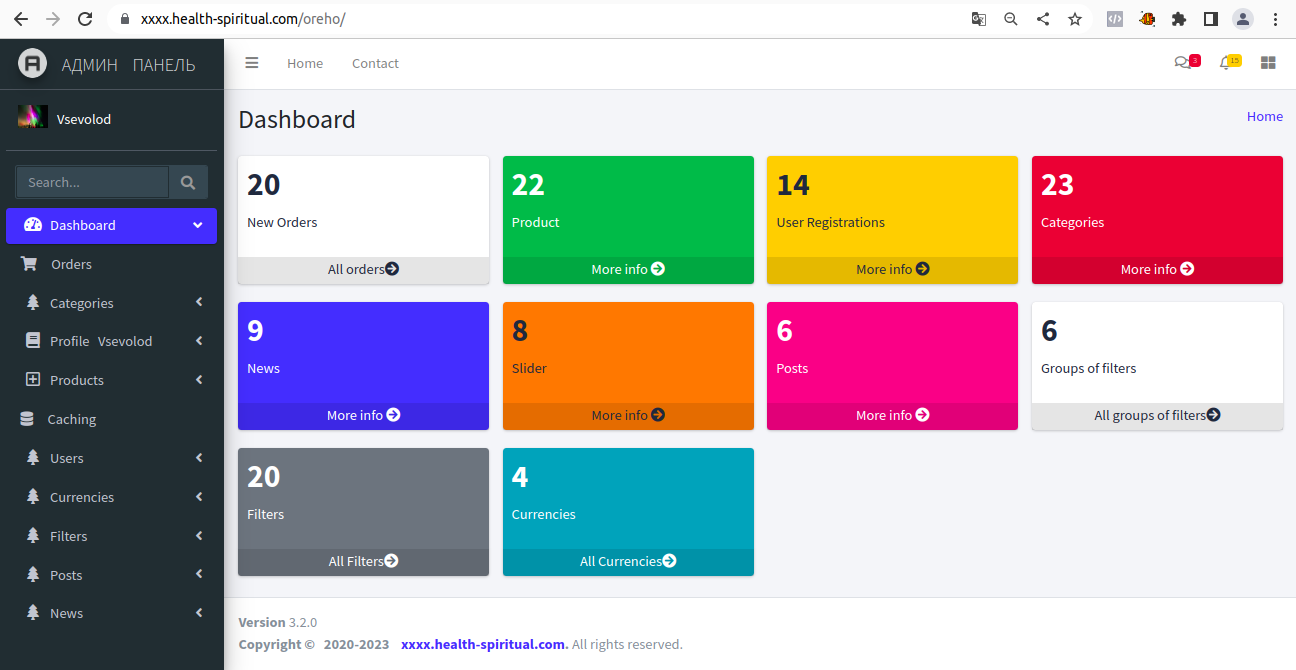Click All Filters link on Filters card
The image size is (1296, 670).
click(363, 561)
